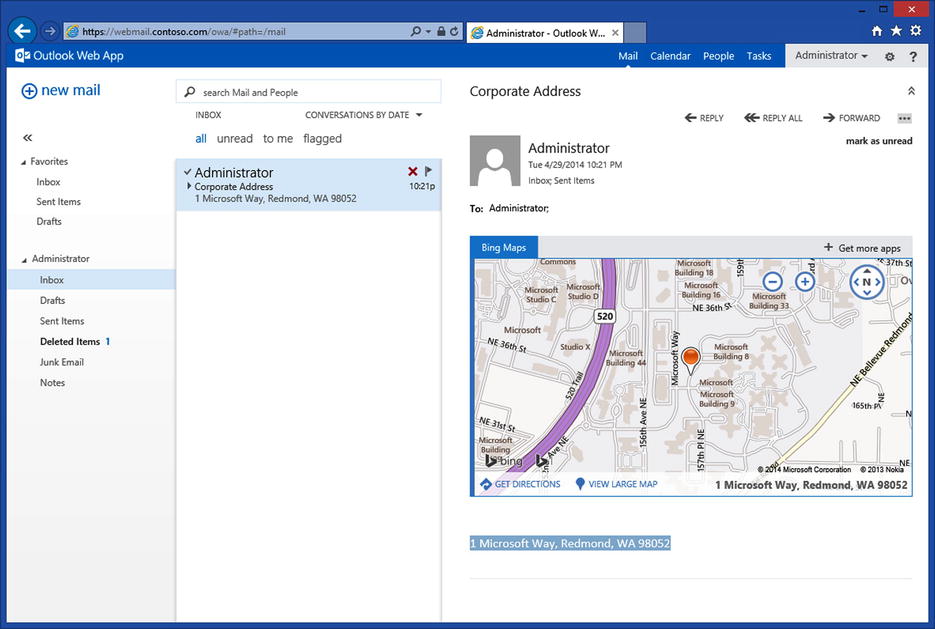Close the Administrator - Outlook tab

click(x=615, y=33)
